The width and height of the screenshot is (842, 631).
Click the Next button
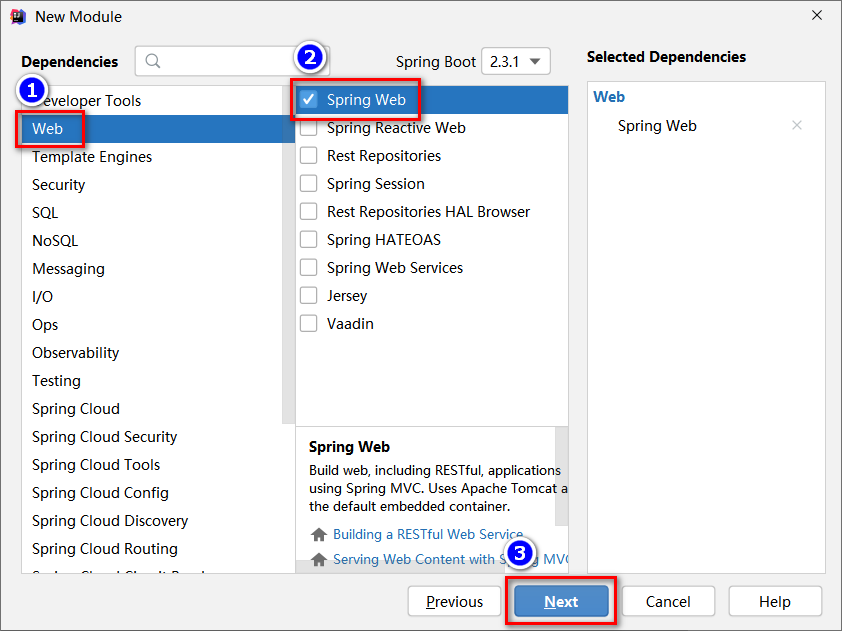pyautogui.click(x=561, y=601)
